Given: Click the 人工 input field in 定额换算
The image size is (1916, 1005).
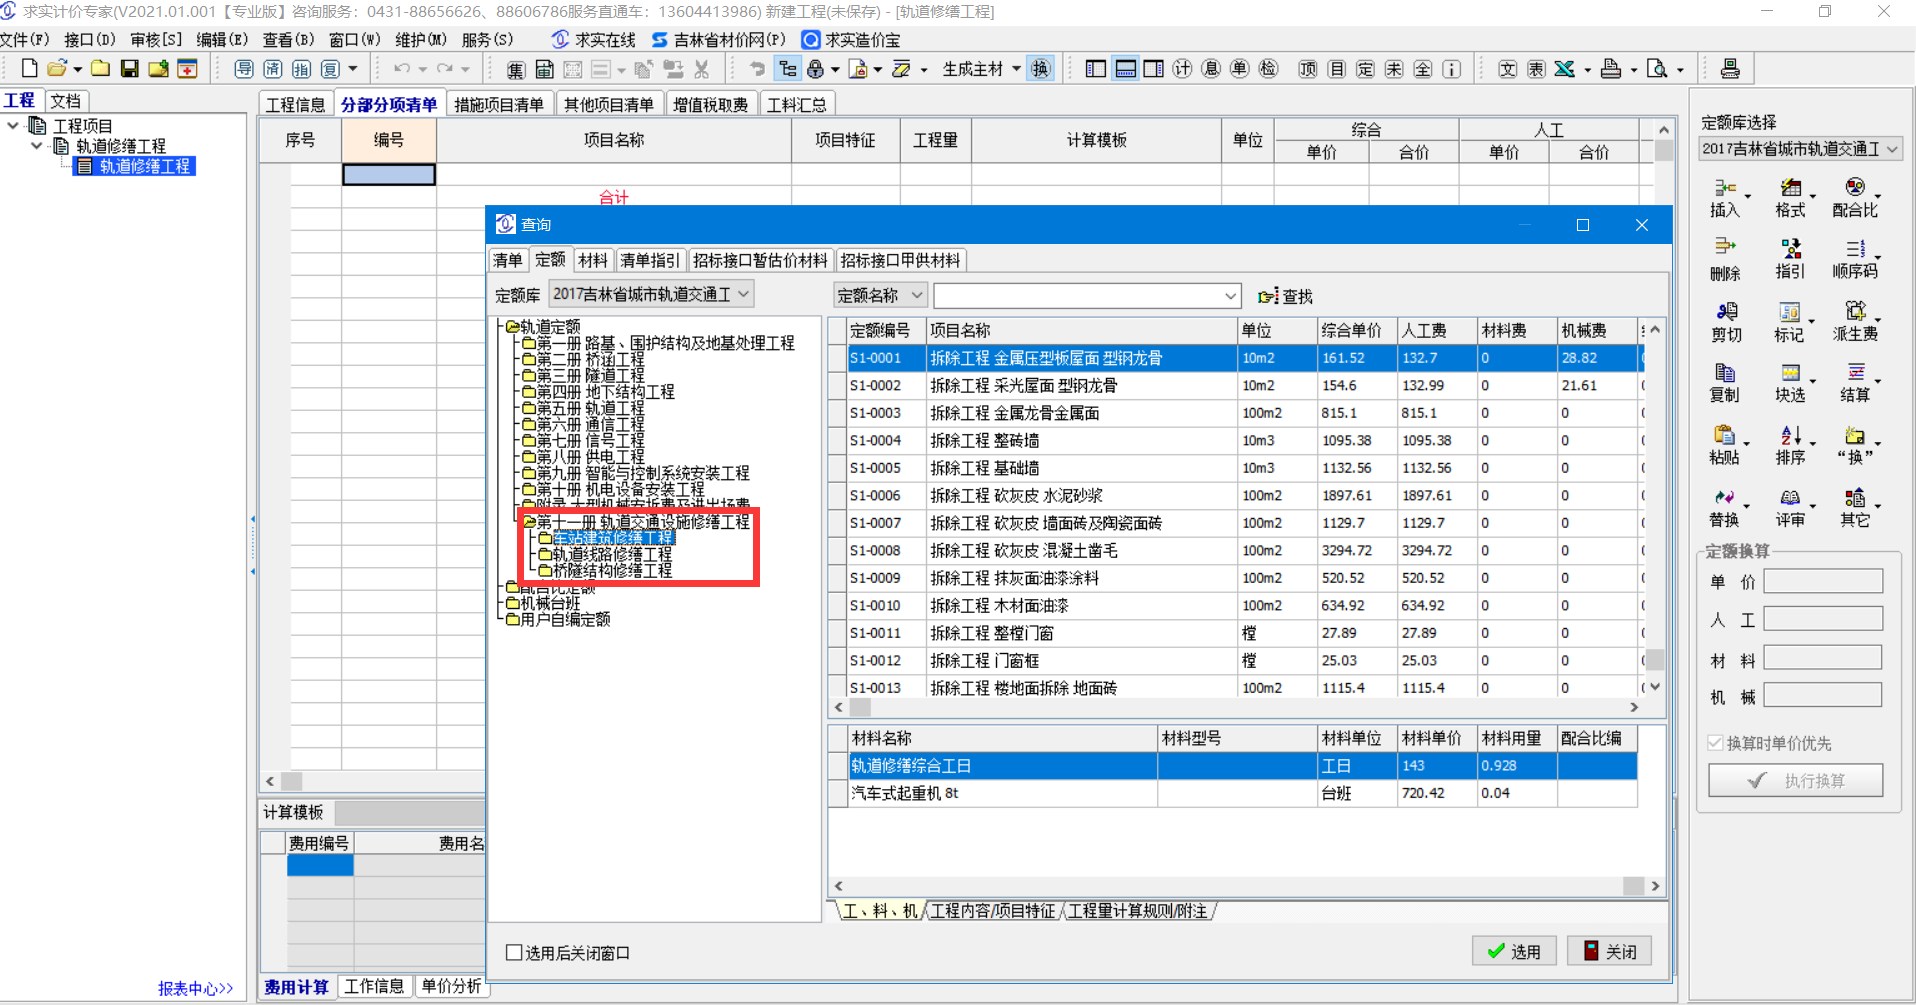Looking at the screenshot, I should click(x=1823, y=619).
